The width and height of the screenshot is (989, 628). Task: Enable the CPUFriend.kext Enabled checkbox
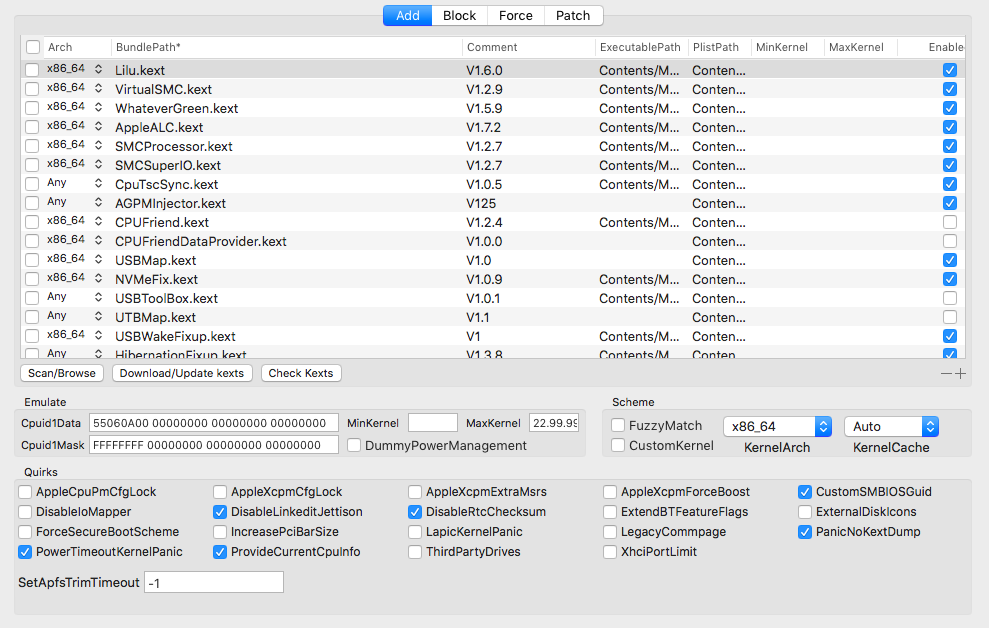950,222
